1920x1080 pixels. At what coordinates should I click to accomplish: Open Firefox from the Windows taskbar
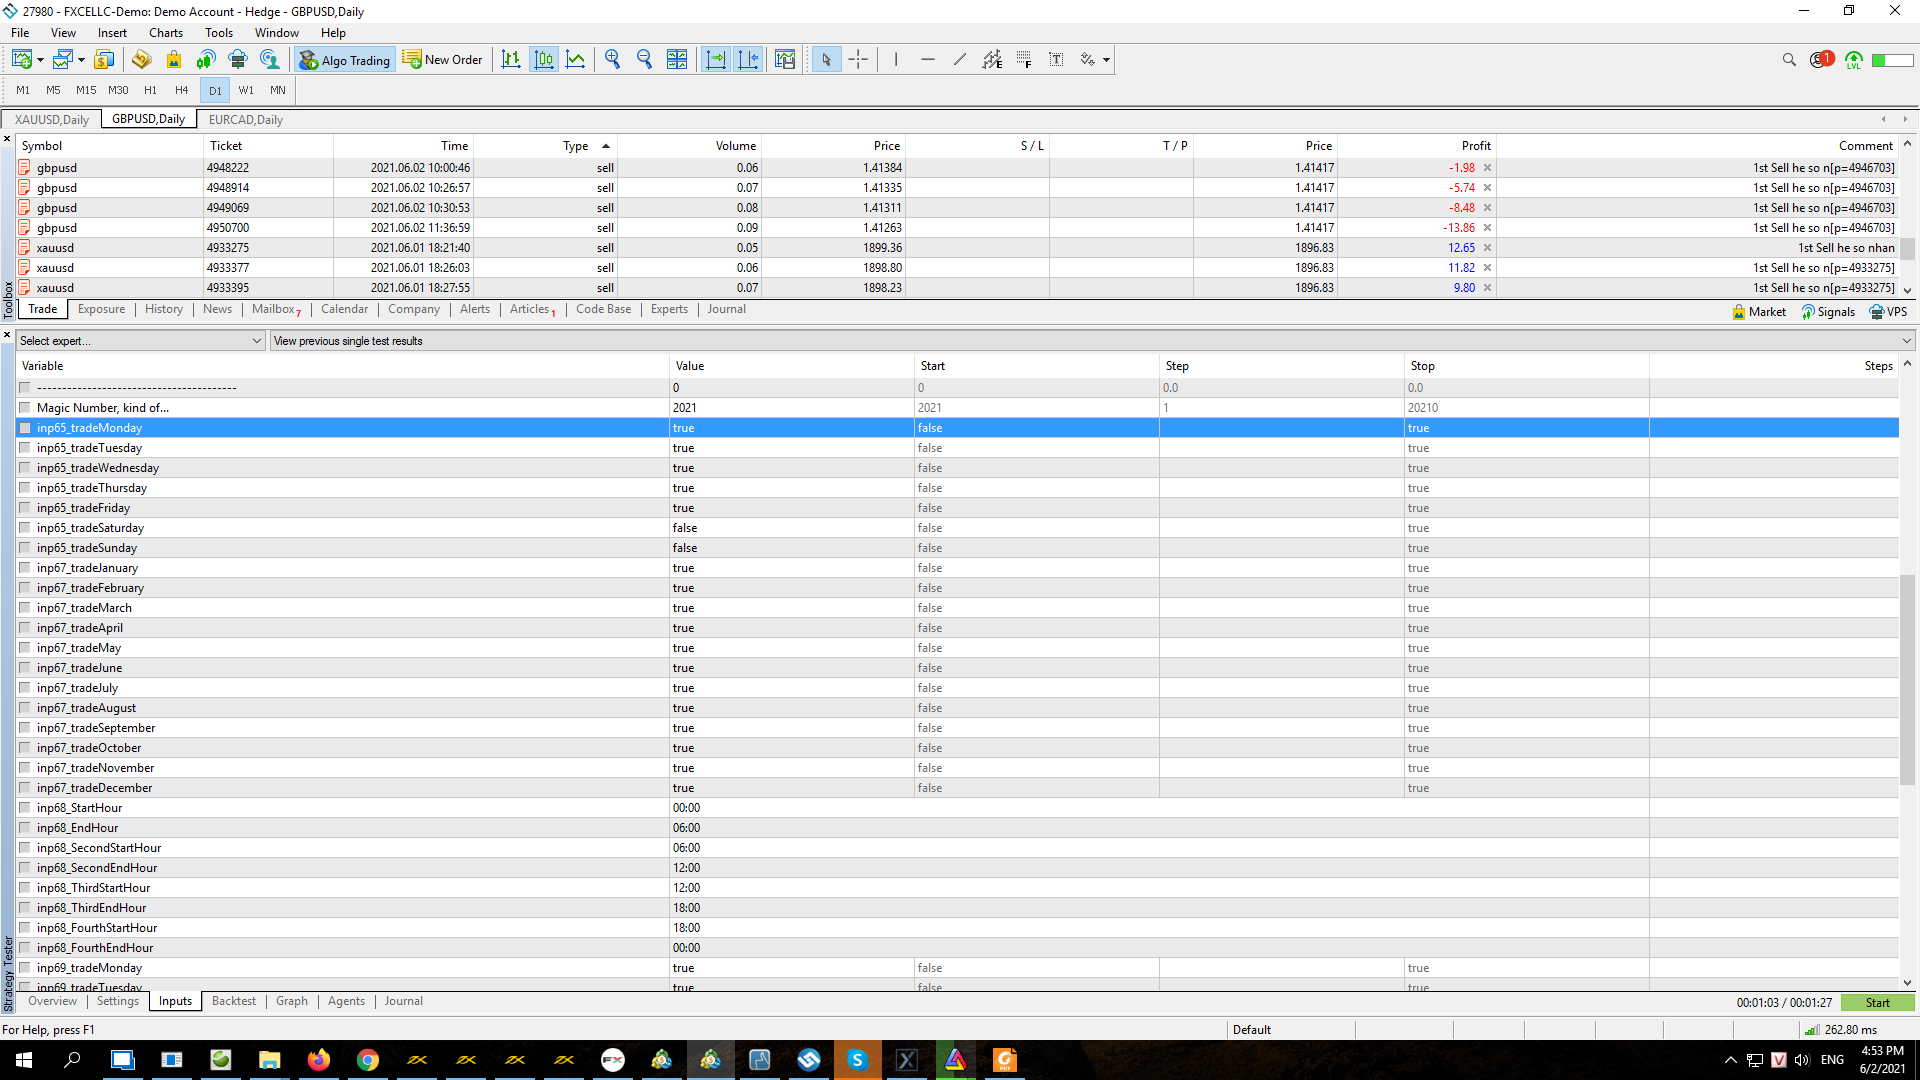pyautogui.click(x=319, y=1060)
